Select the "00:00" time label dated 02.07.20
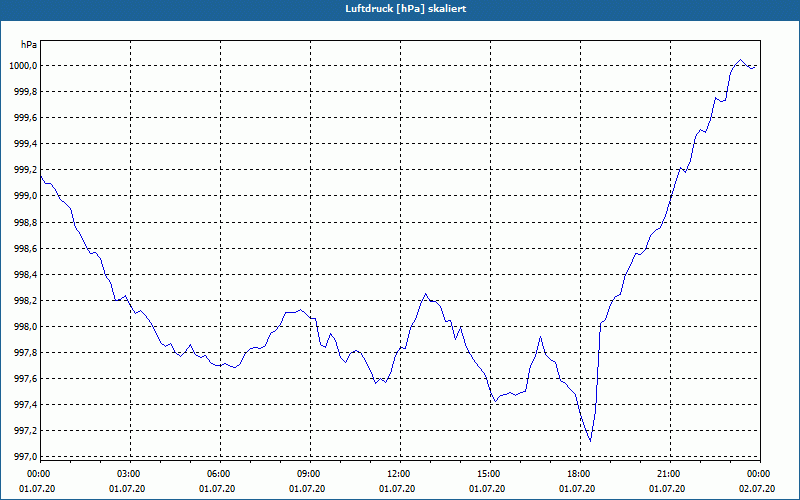This screenshot has width=800, height=500. (758, 474)
